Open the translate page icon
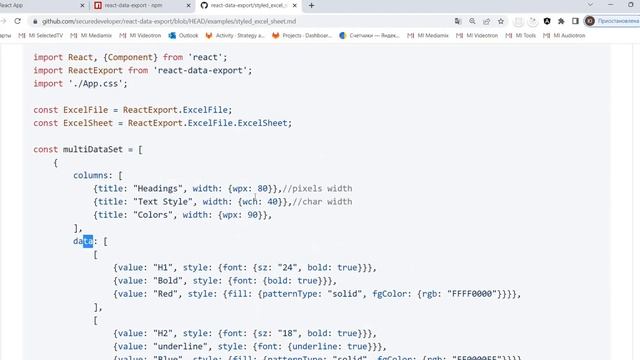Screen dimensions: 640x360 [458, 21]
